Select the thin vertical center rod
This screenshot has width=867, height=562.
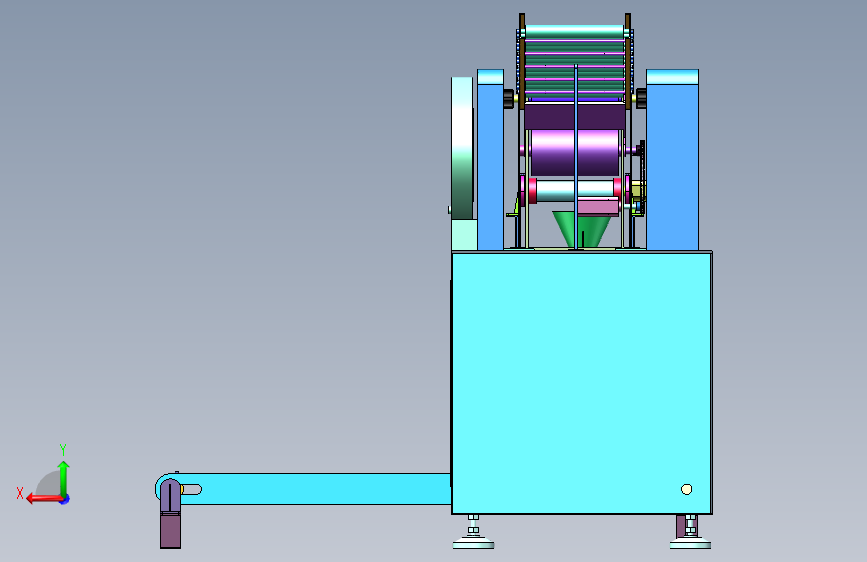[576, 158]
